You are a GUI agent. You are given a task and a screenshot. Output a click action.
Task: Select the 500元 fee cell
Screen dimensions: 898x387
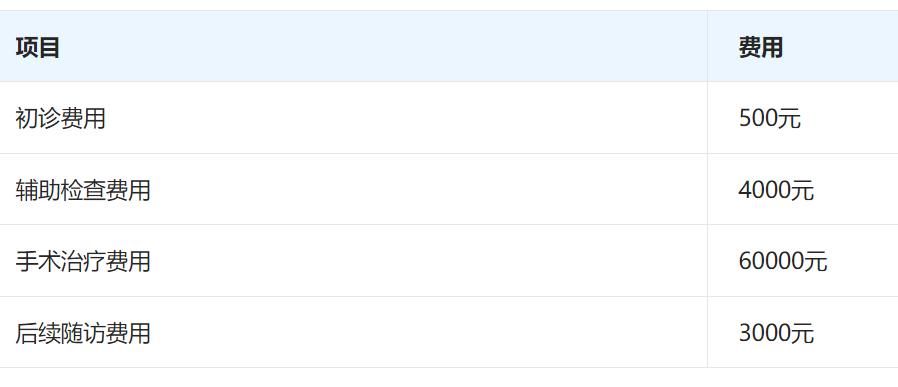(770, 119)
